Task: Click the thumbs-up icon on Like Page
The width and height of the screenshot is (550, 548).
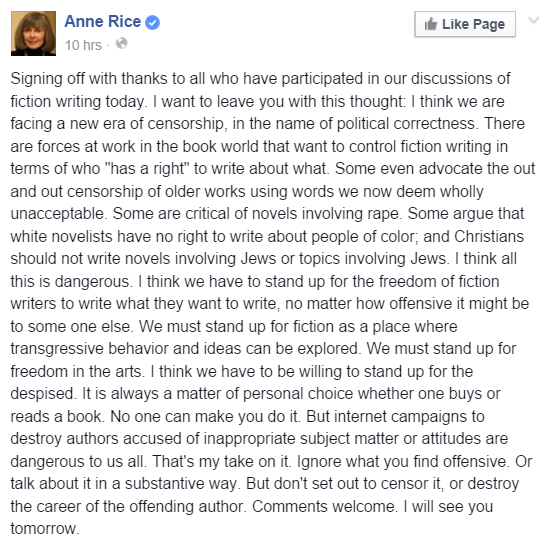Action: [430, 24]
